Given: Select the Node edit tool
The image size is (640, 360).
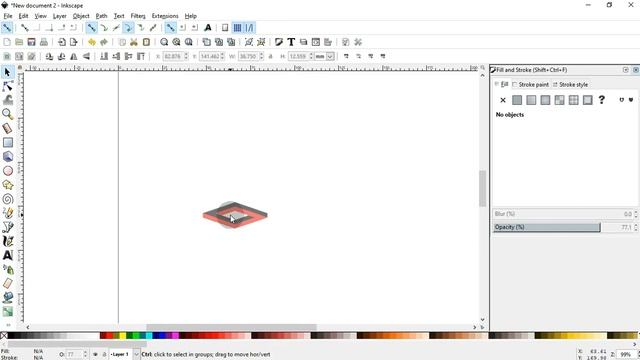Looking at the screenshot, I should (7, 86).
